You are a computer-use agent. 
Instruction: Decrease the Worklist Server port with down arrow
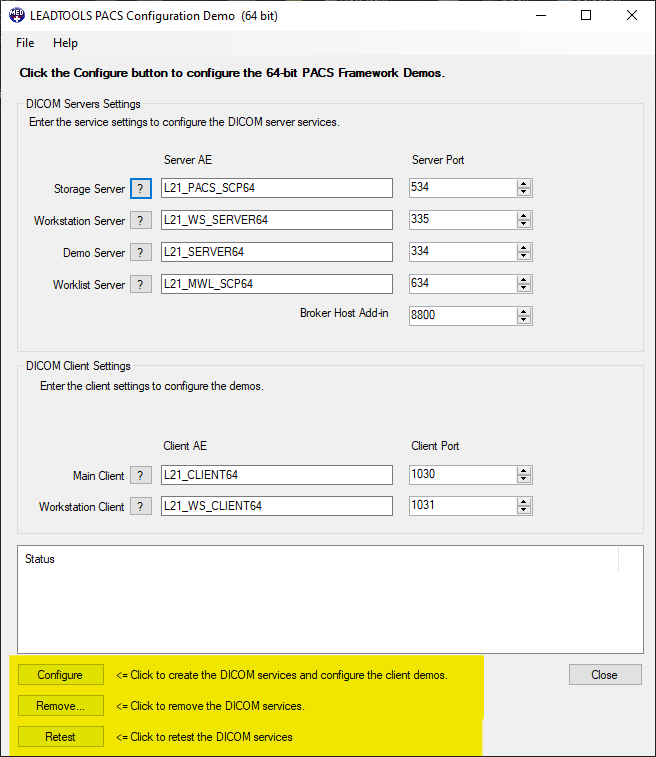tap(524, 288)
